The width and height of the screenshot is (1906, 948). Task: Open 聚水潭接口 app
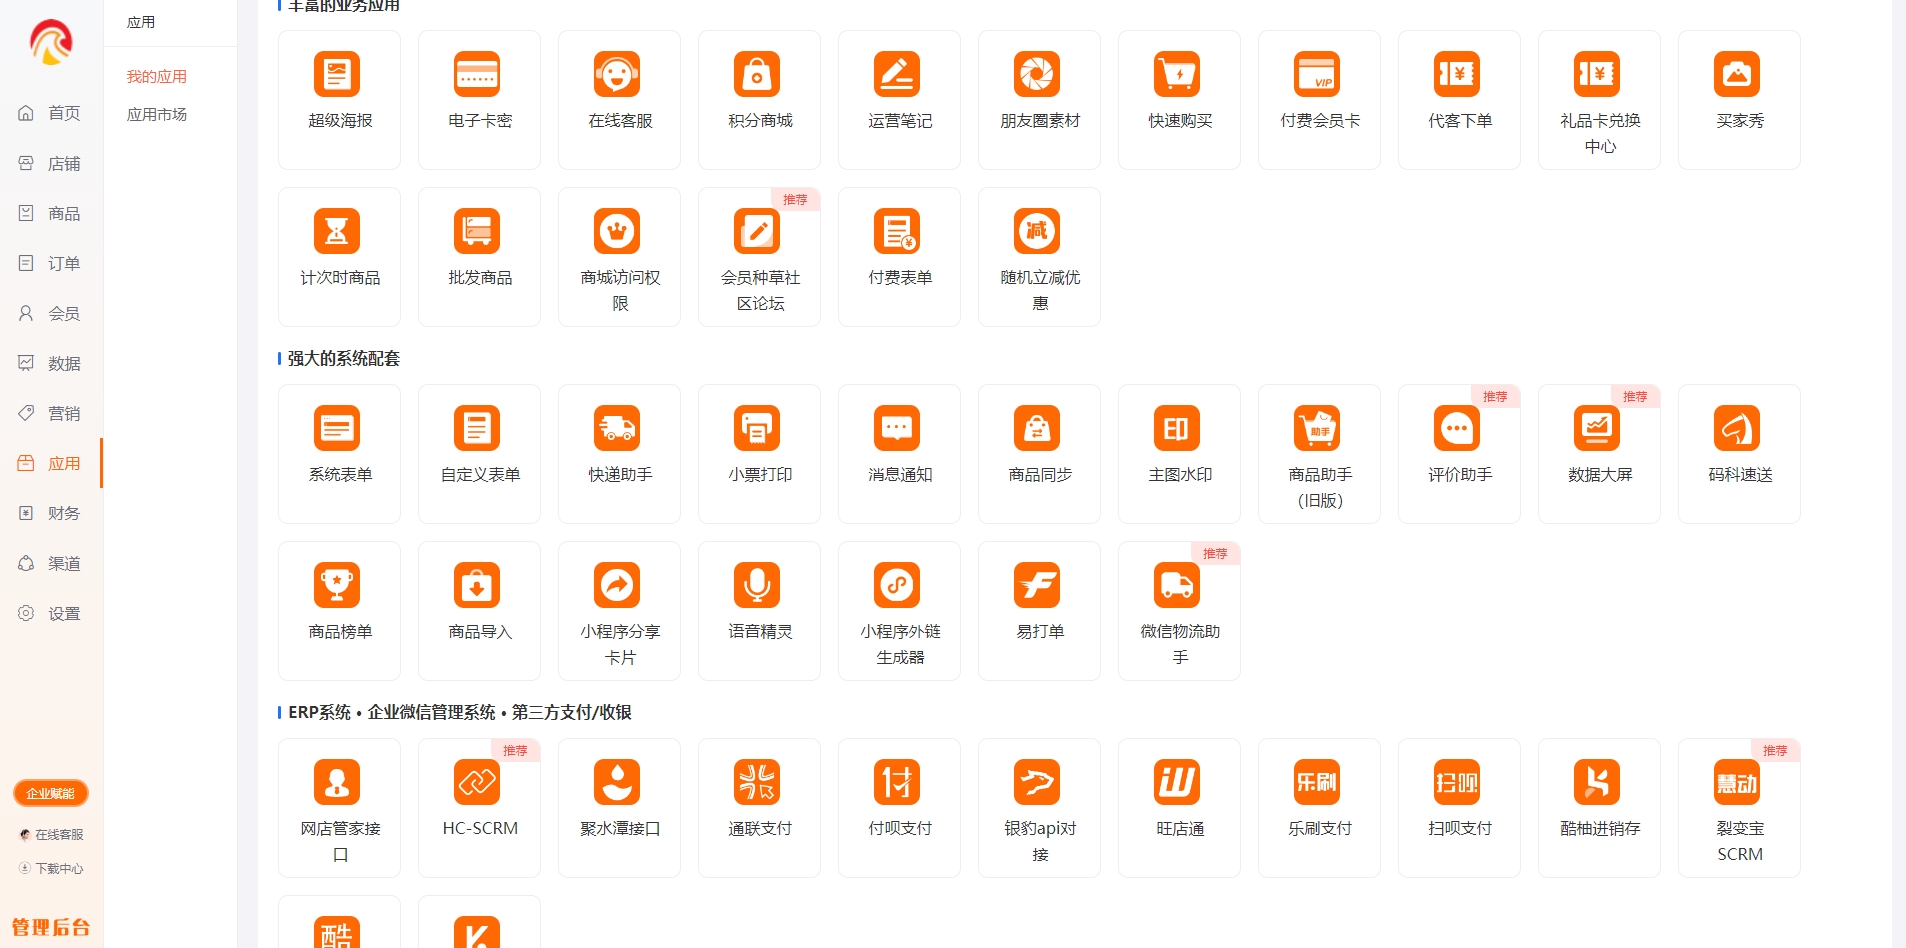(x=619, y=808)
